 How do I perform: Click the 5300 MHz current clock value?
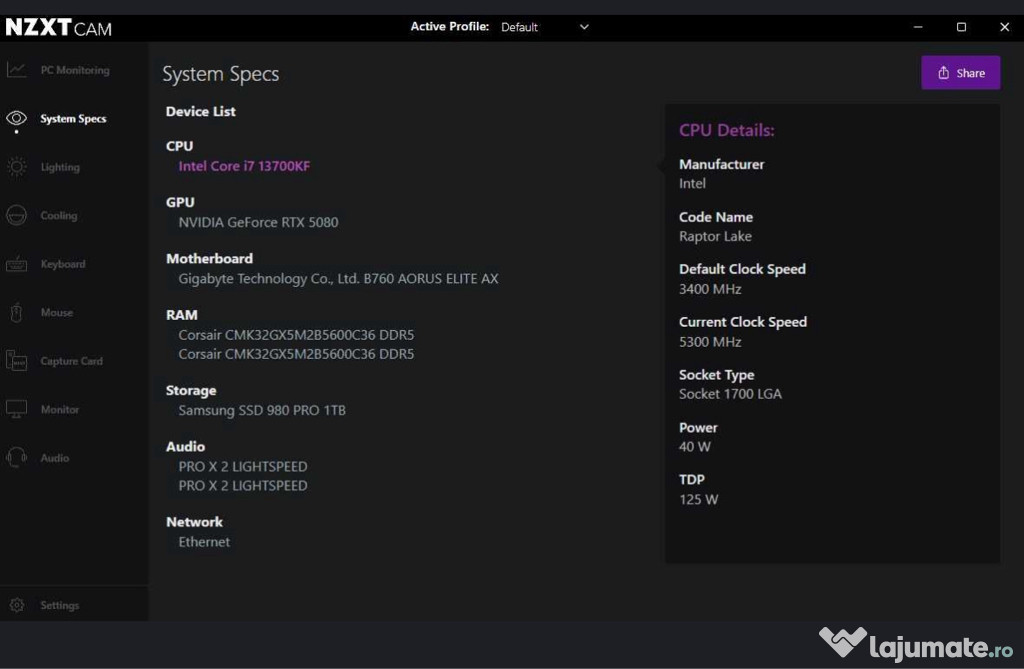tap(710, 342)
